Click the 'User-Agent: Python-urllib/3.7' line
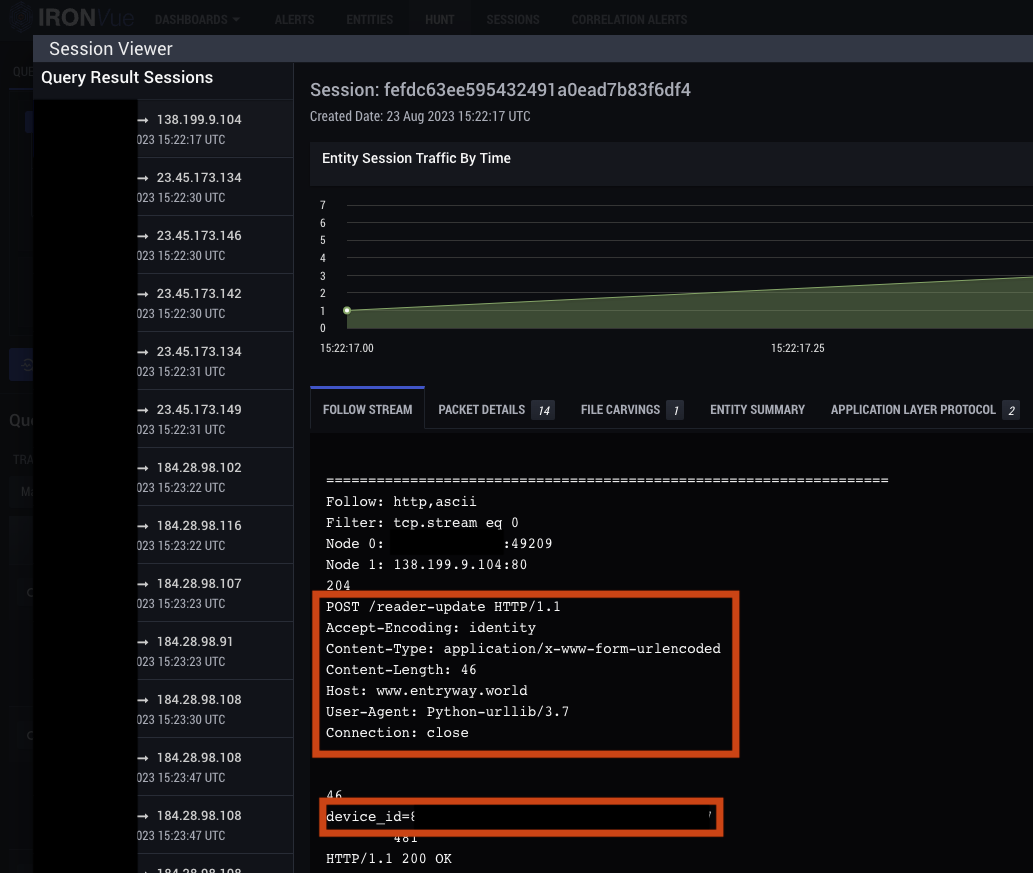This screenshot has height=873, width=1033. [447, 712]
